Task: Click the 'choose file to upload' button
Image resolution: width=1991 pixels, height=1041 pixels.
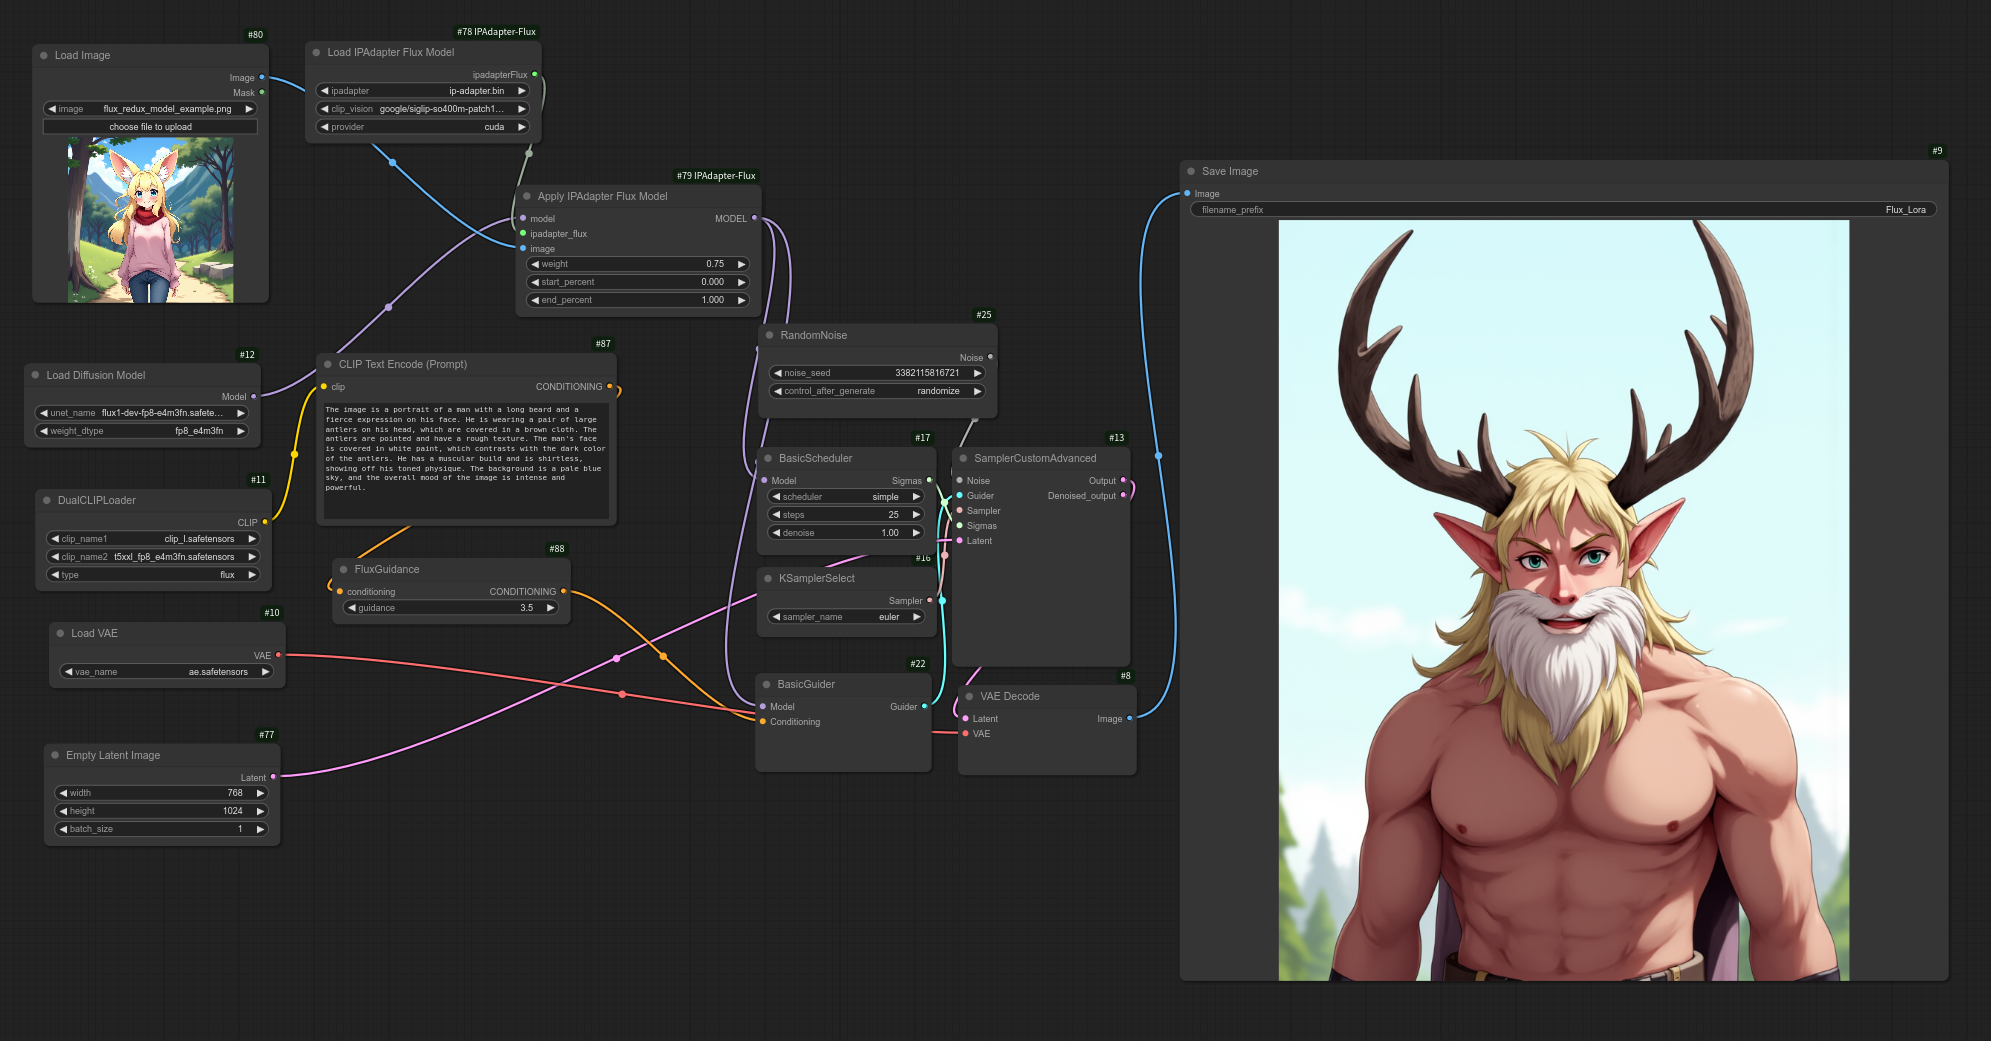Action: click(150, 127)
